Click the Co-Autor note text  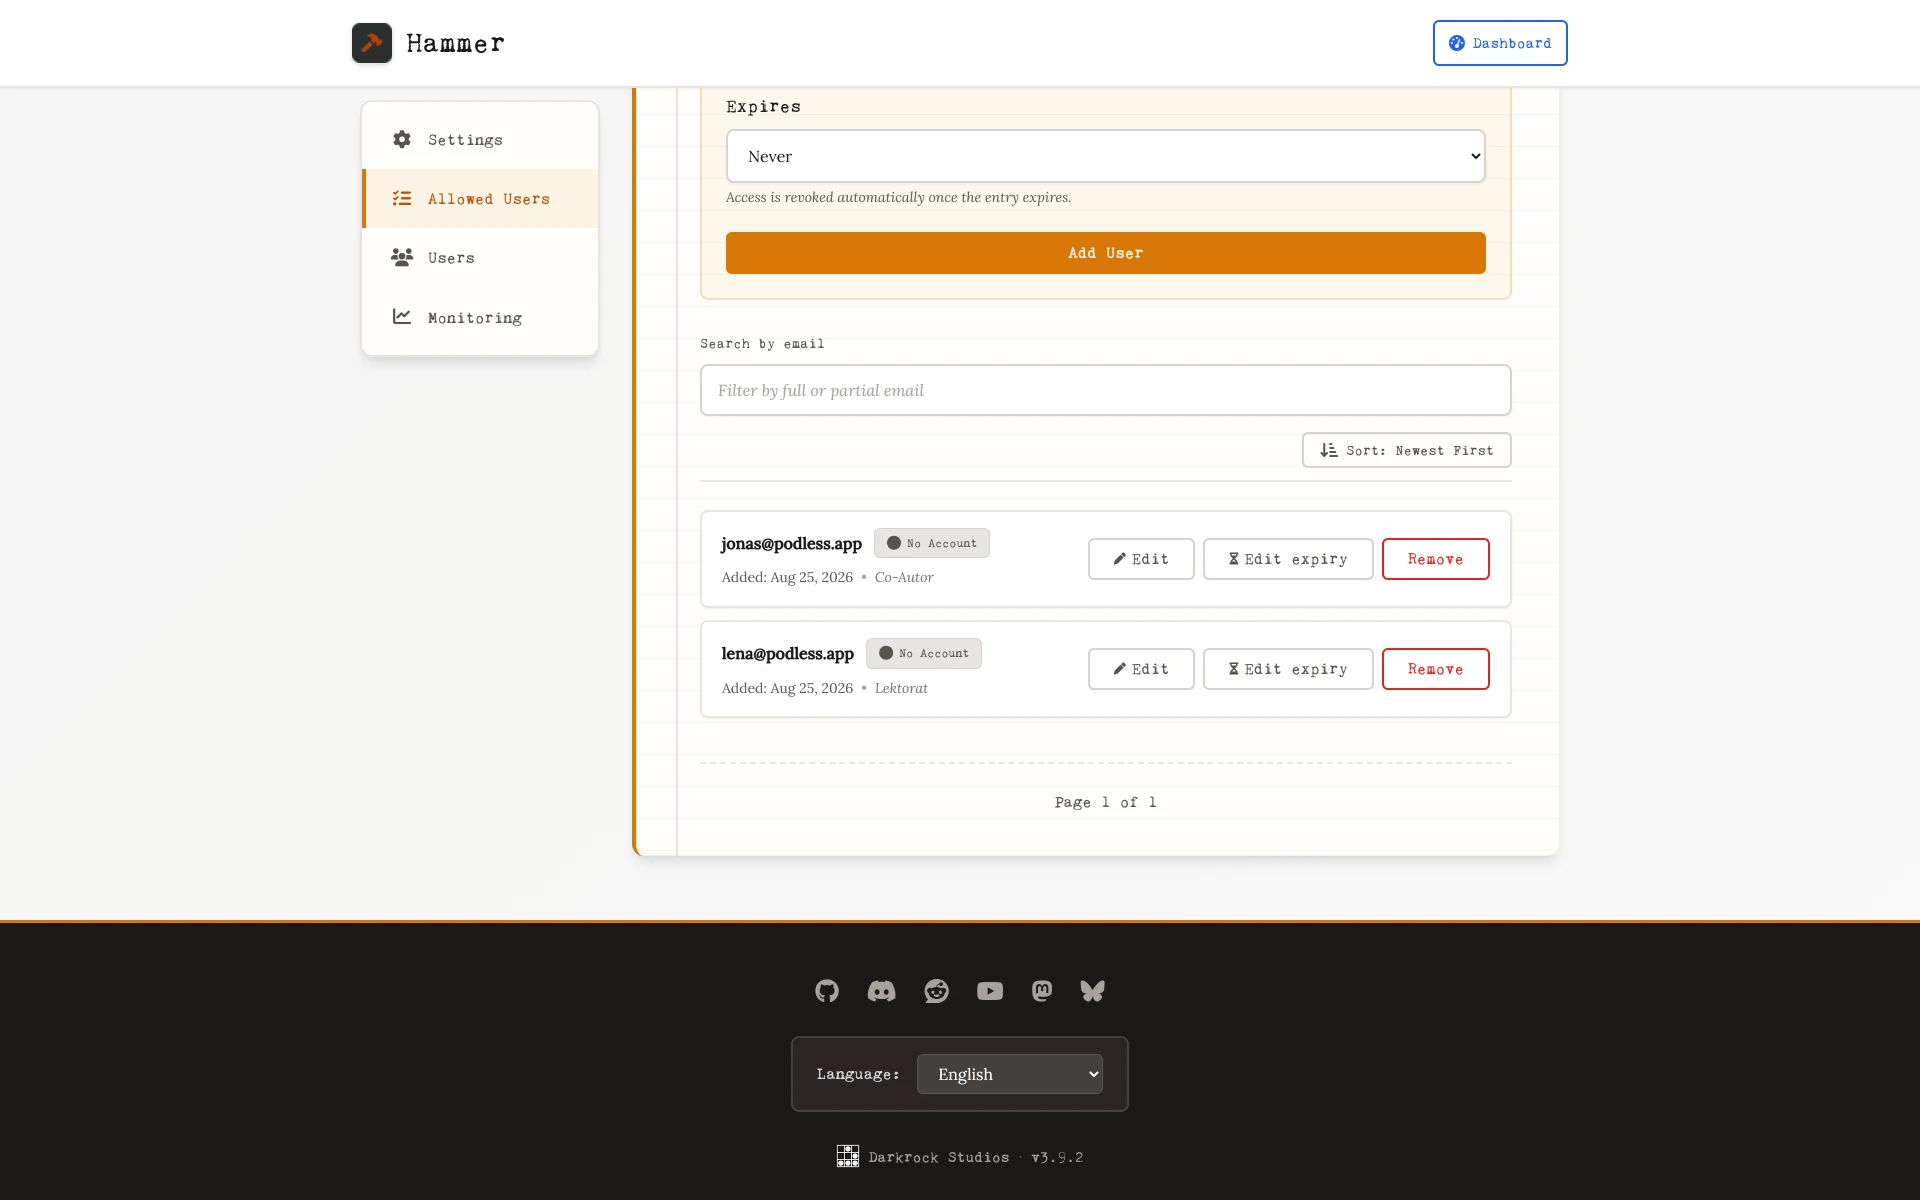904,577
